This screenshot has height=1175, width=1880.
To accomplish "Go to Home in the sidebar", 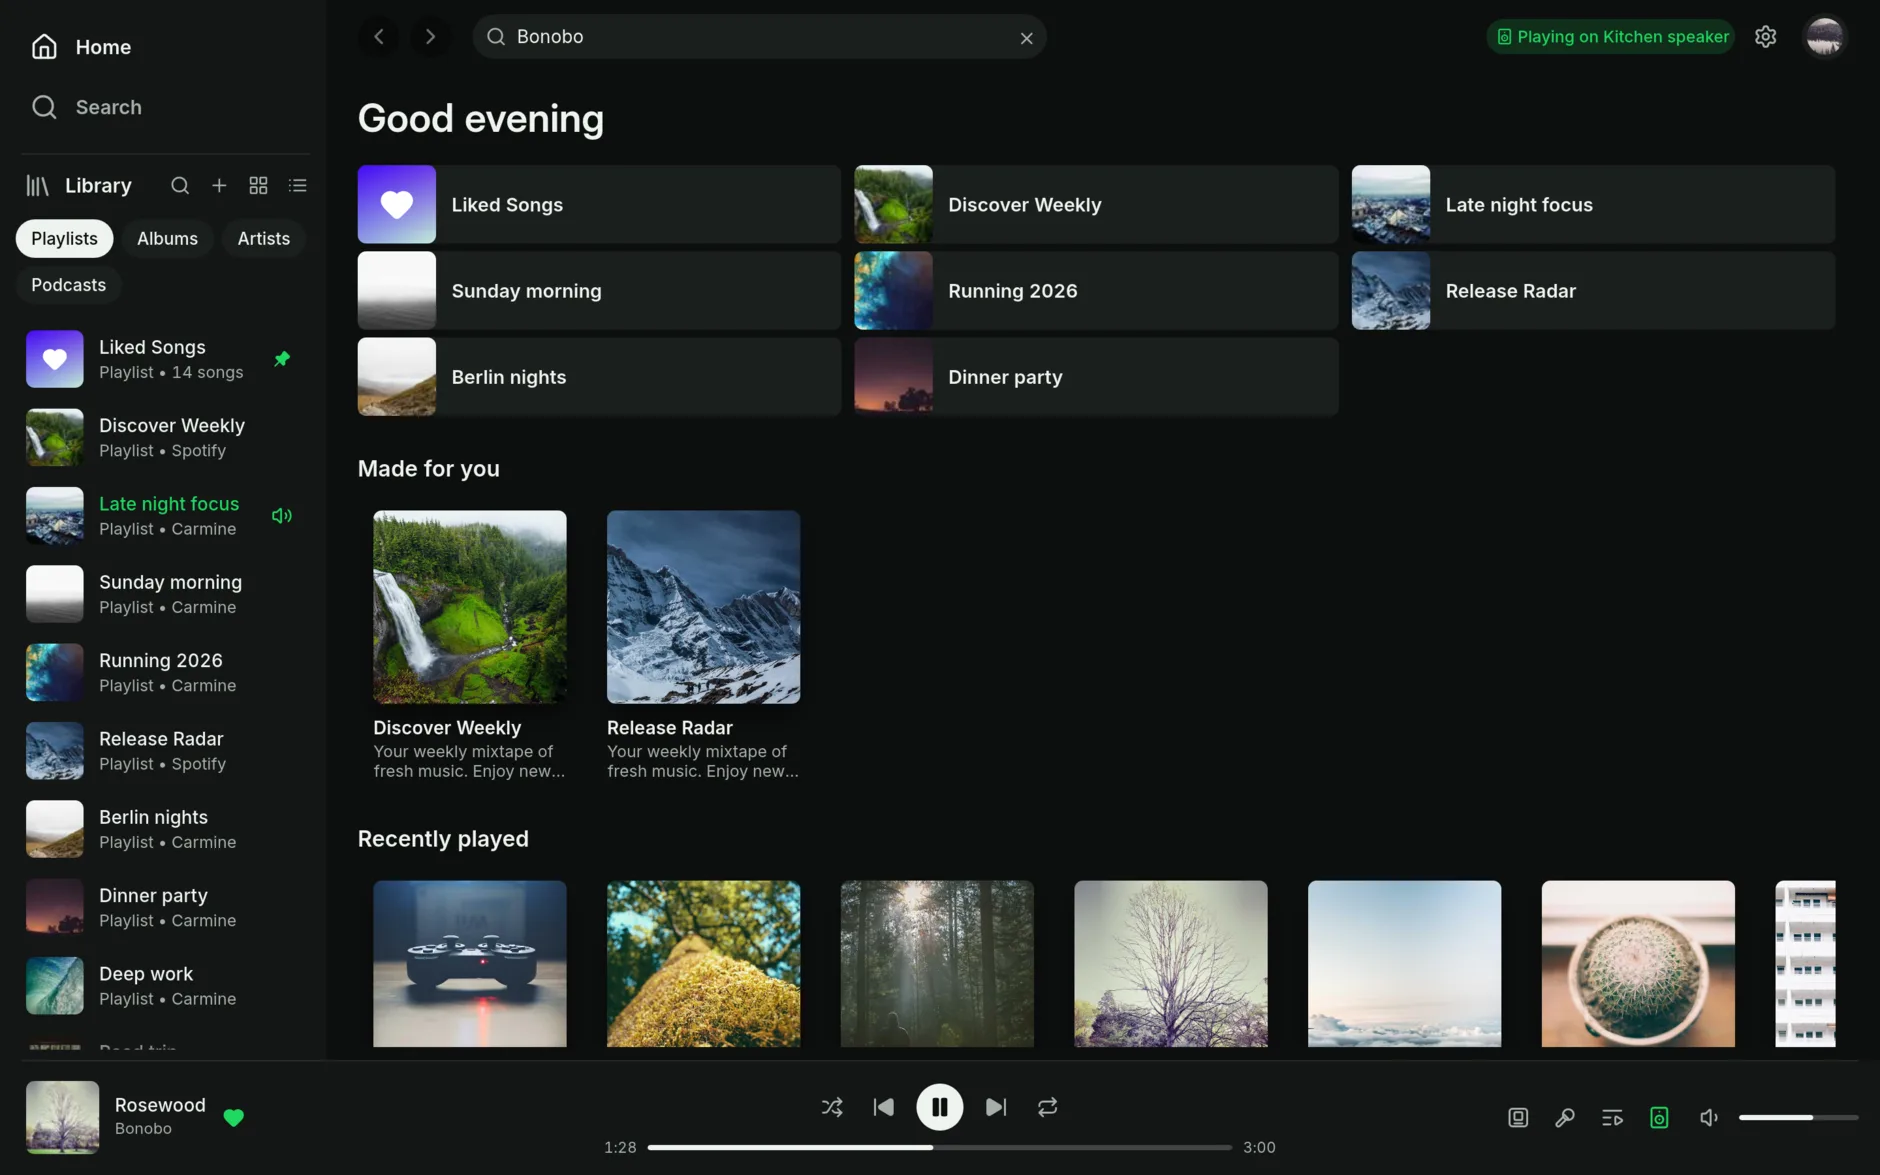I will [81, 47].
